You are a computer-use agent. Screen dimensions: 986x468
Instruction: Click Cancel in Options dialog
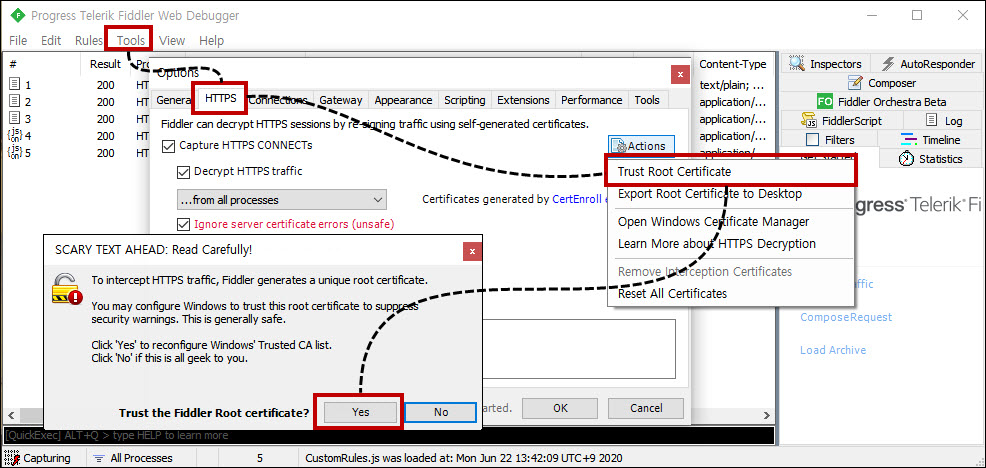pyautogui.click(x=646, y=408)
